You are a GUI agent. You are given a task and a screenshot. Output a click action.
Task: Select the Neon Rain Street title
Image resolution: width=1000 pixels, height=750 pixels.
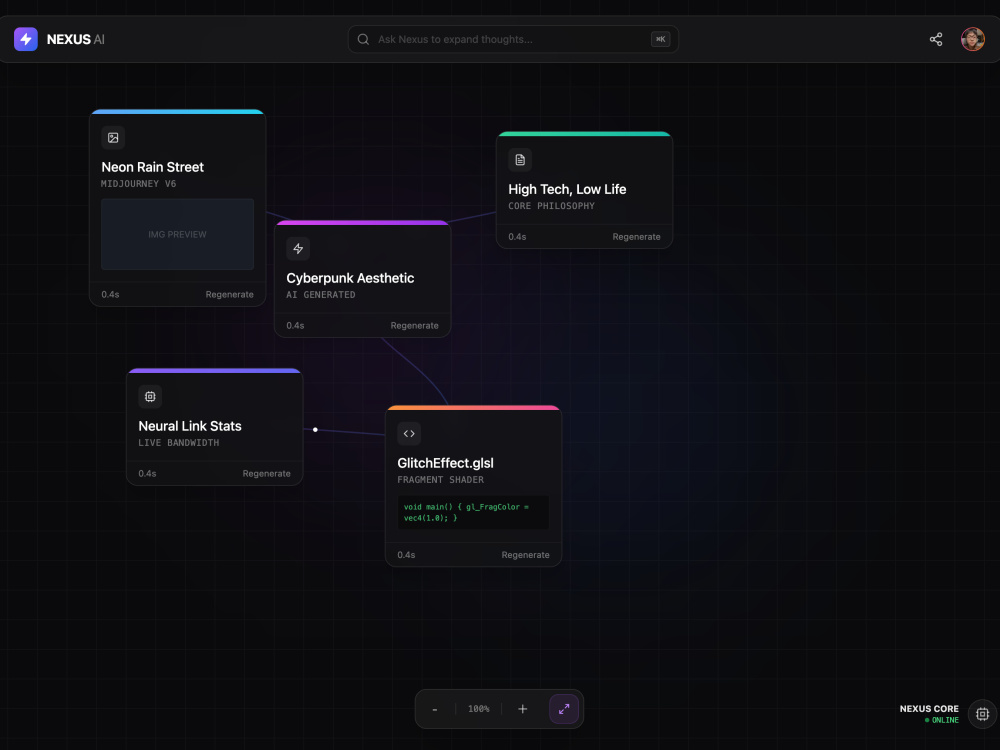click(x=152, y=167)
